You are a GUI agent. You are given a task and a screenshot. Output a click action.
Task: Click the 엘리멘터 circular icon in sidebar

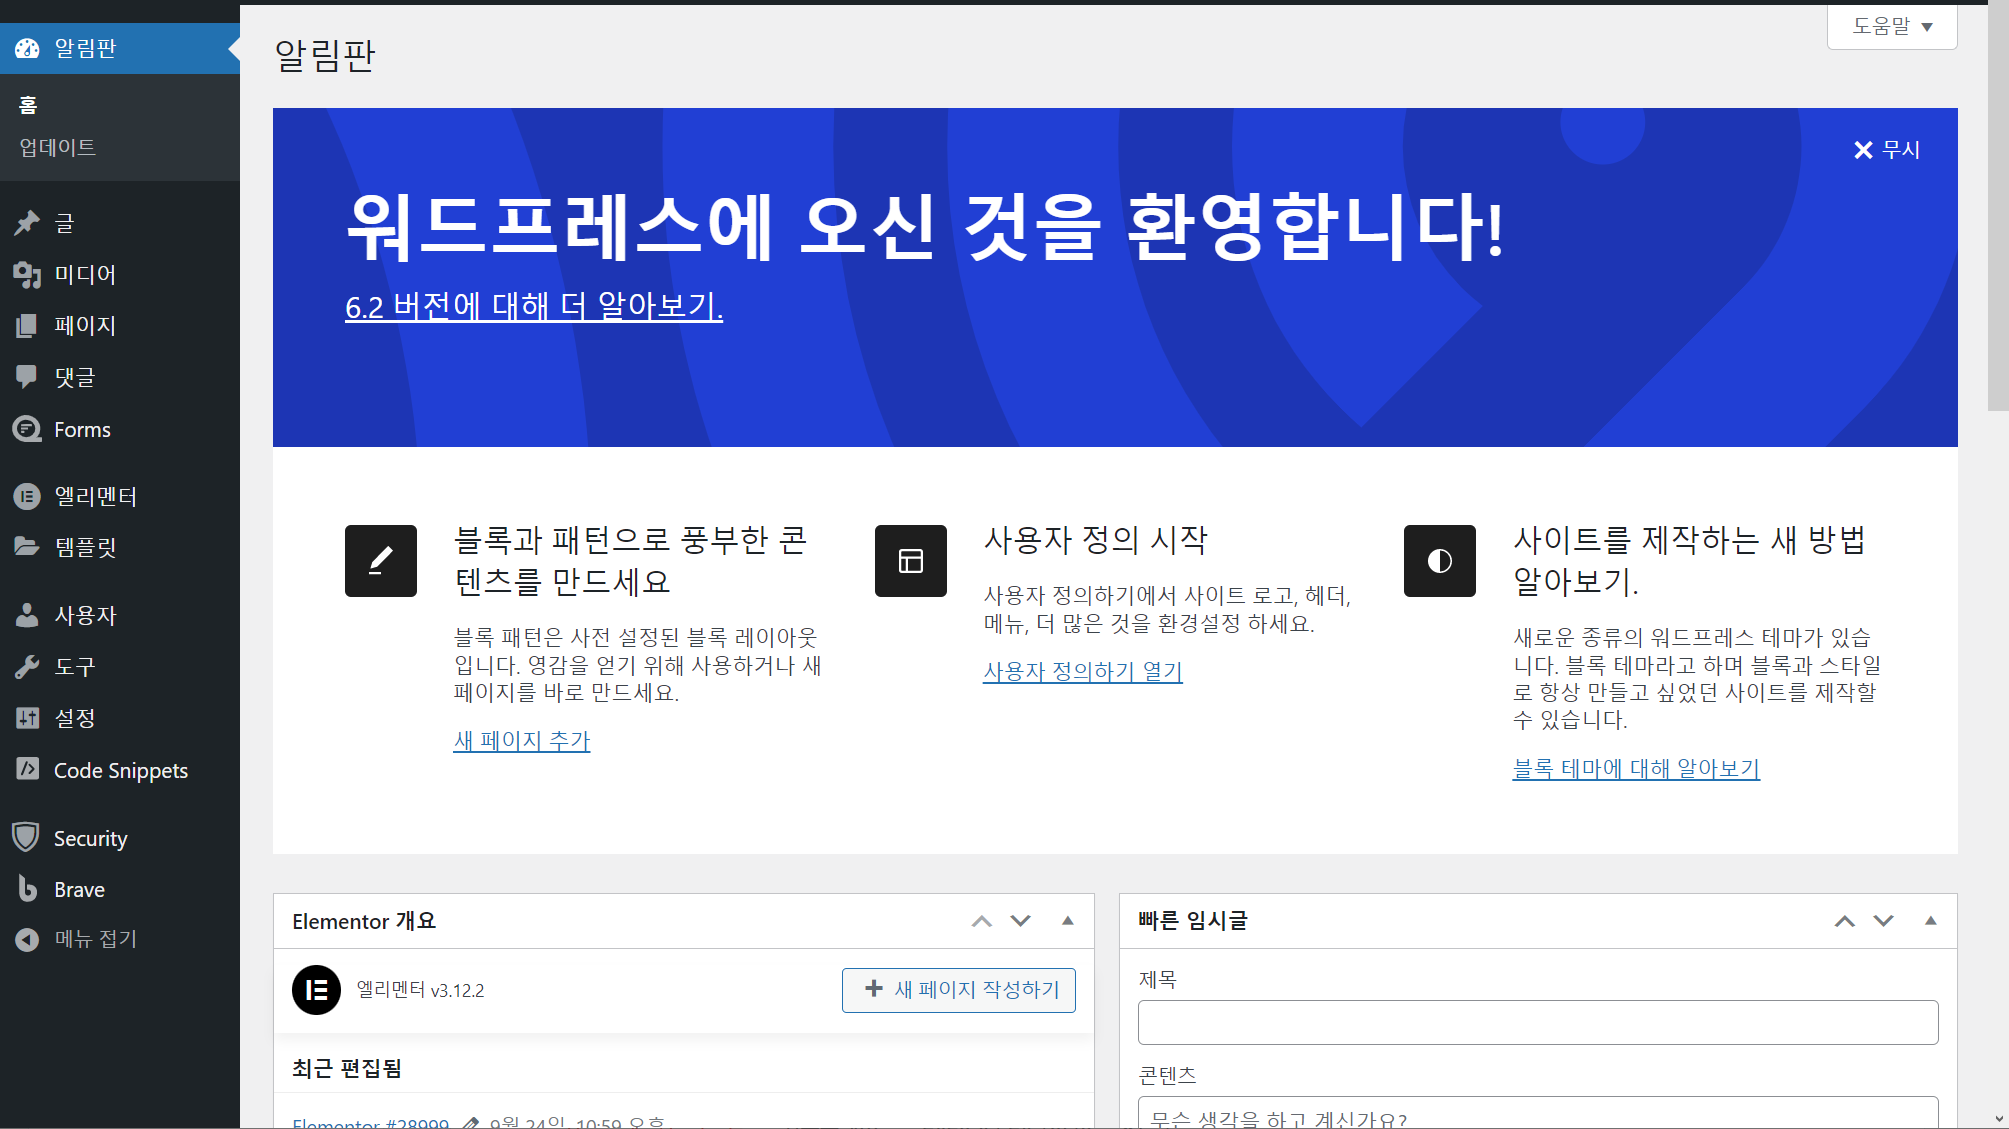tap(27, 496)
